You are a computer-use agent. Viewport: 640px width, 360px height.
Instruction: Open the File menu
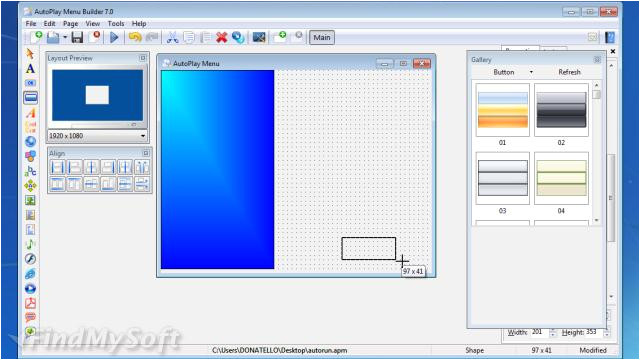click(x=31, y=24)
